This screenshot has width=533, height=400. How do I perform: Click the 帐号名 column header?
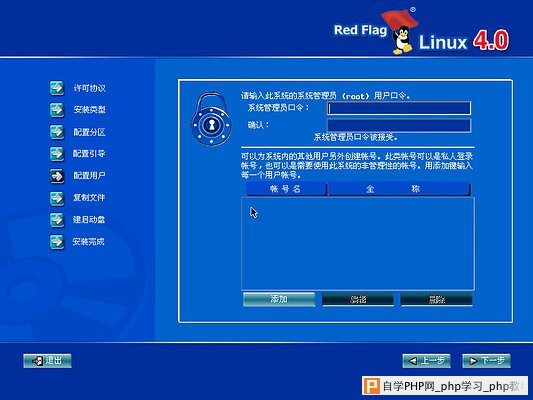[286, 189]
